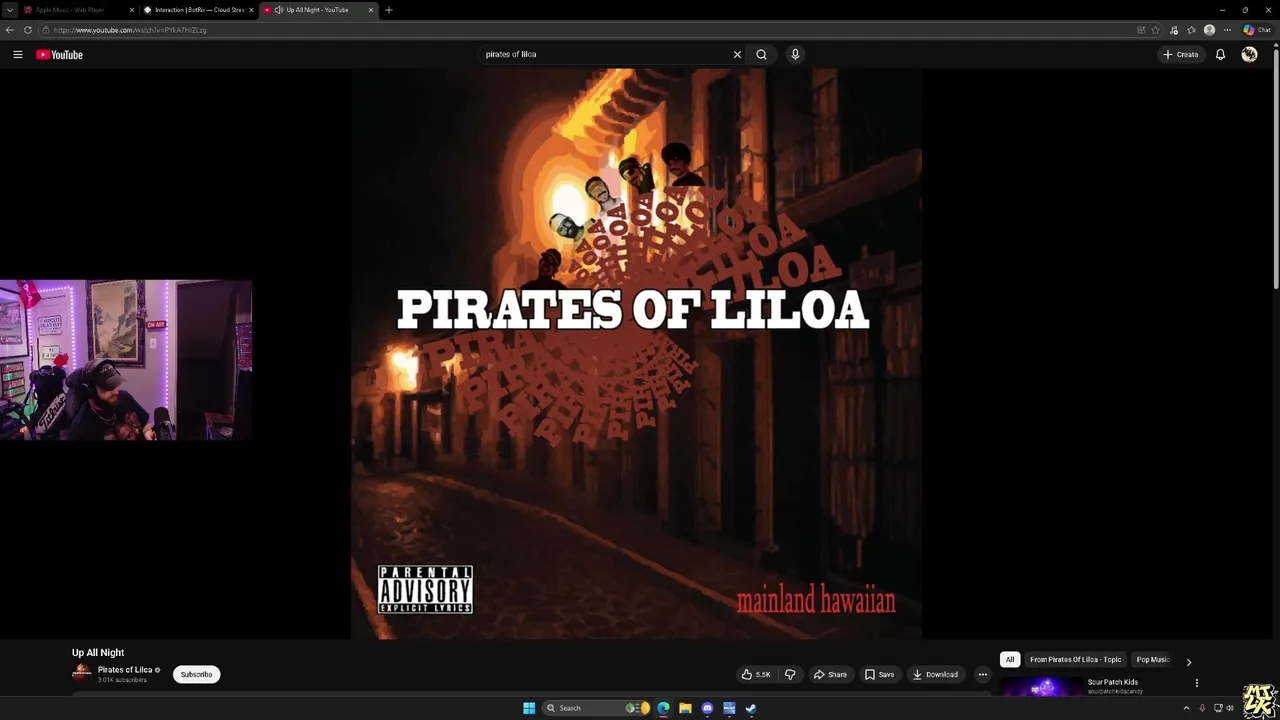Open the tab actions dropdown

(x=10, y=10)
